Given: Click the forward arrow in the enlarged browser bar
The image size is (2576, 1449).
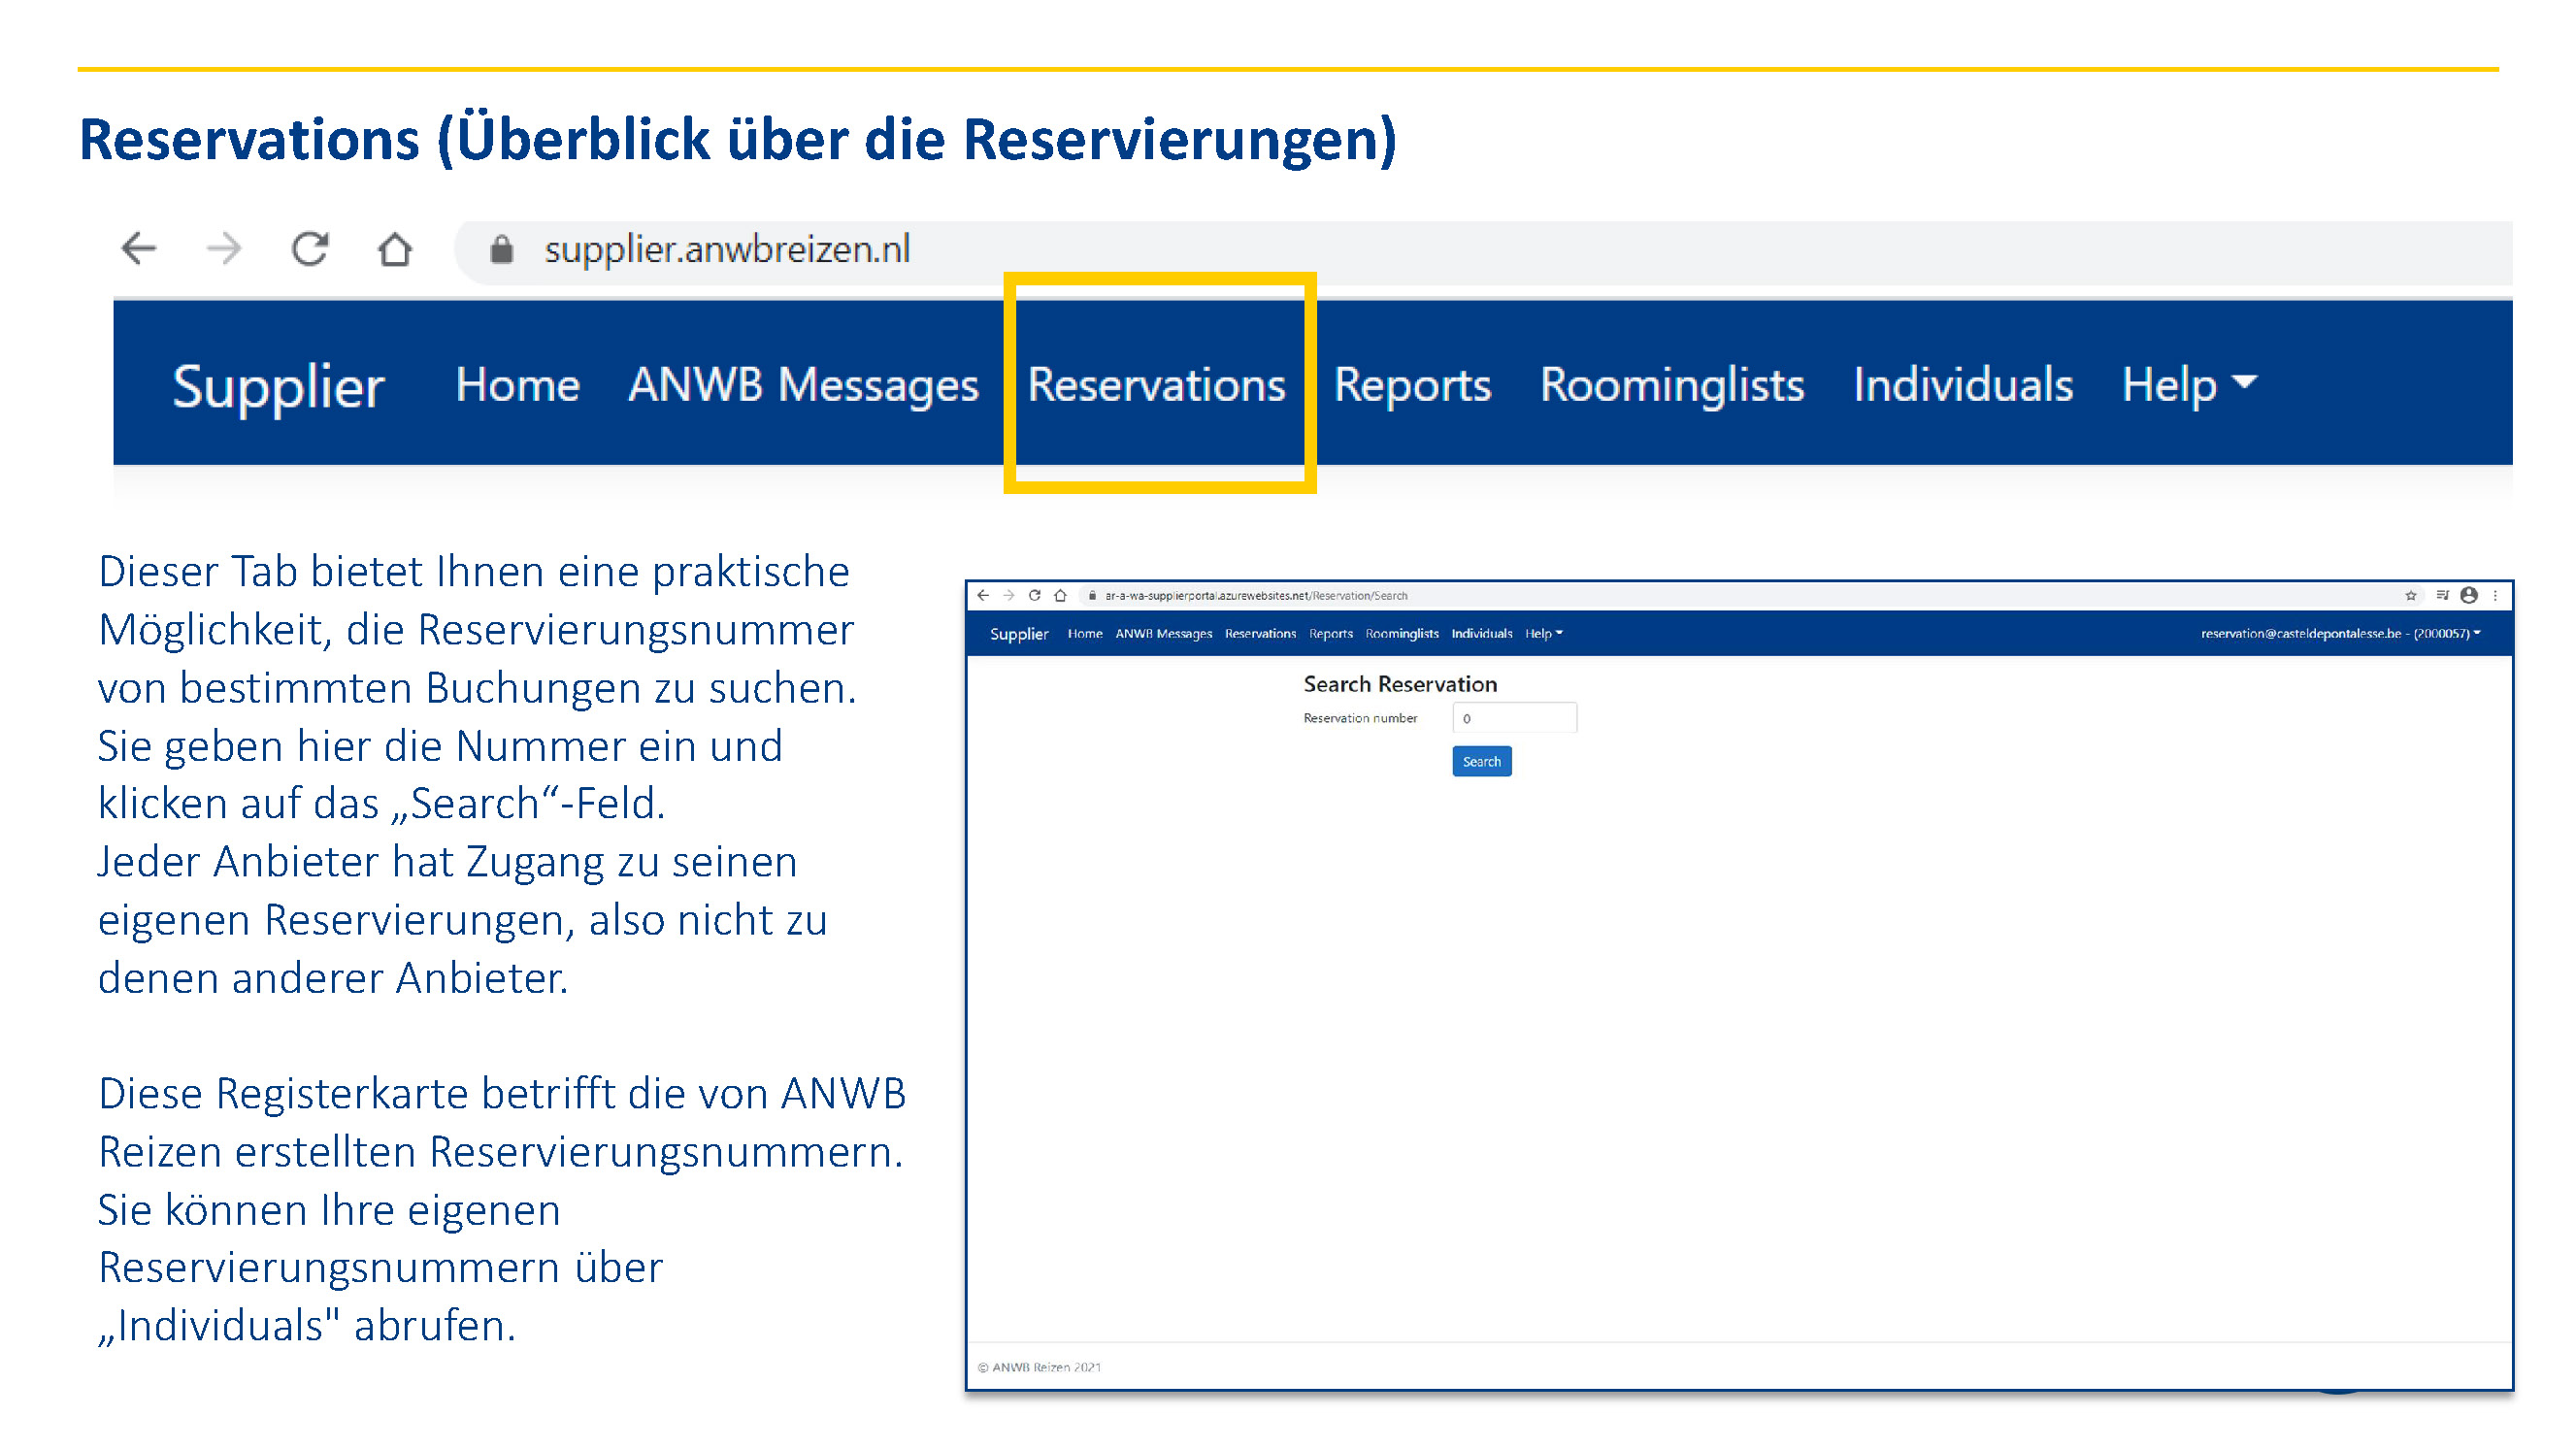Looking at the screenshot, I should pos(224,248).
